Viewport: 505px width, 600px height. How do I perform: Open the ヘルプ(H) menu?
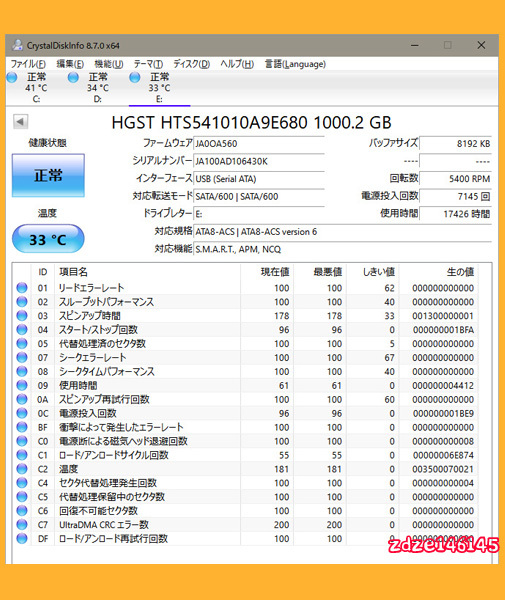pyautogui.click(x=237, y=64)
